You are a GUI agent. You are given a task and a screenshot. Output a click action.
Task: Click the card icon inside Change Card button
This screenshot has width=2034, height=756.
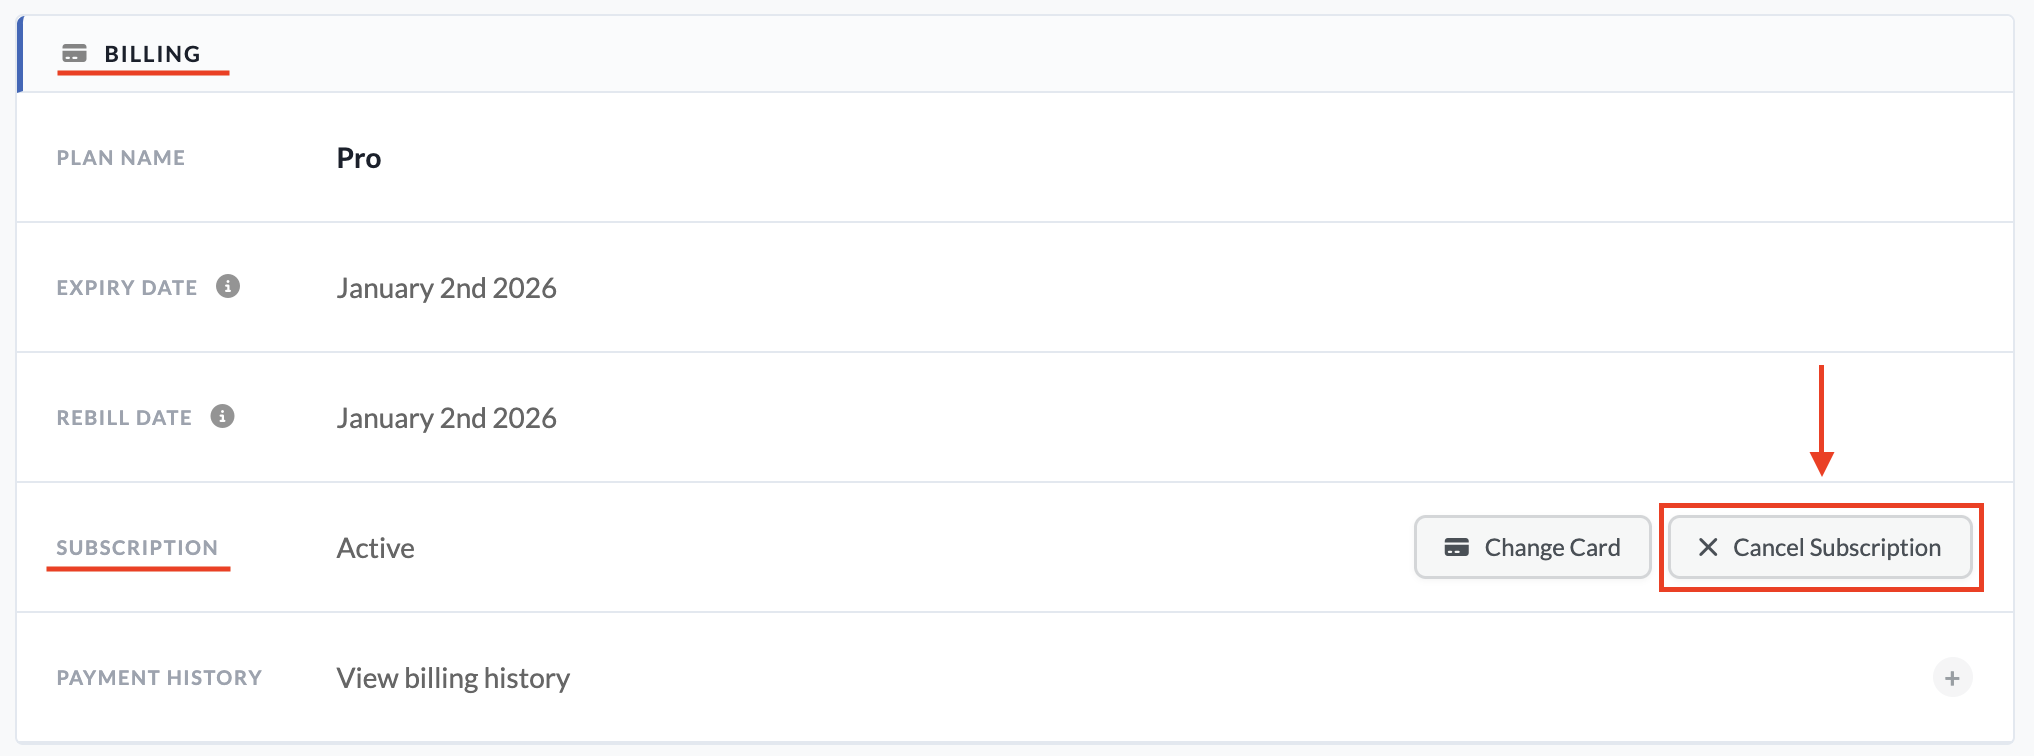click(1457, 547)
